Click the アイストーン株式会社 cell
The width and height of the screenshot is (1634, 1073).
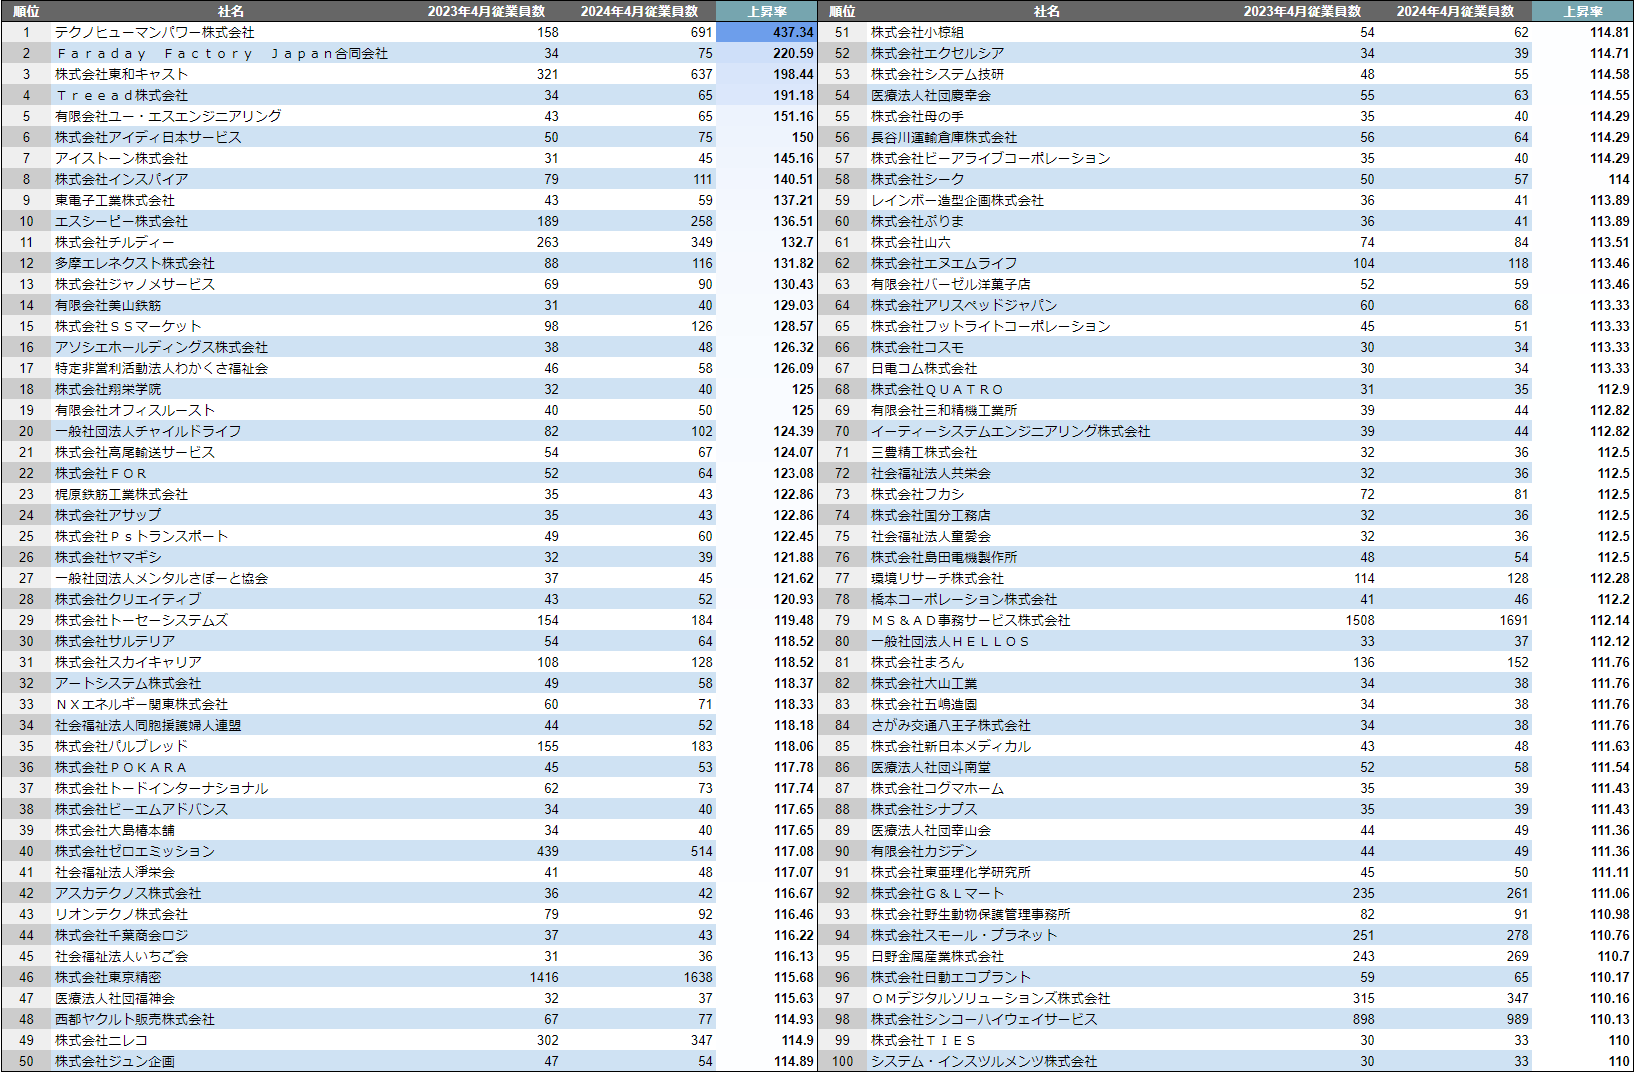(121, 158)
